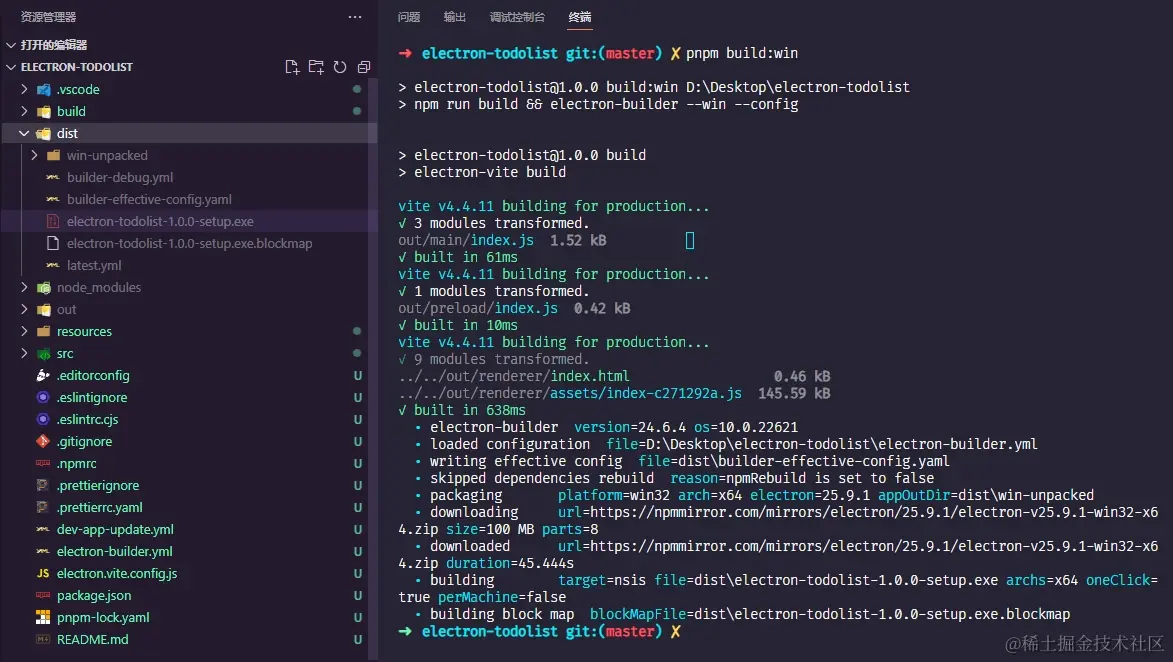Click the setup.exe file icon in dist
Image resolution: width=1173 pixels, height=662 pixels.
click(x=53, y=221)
